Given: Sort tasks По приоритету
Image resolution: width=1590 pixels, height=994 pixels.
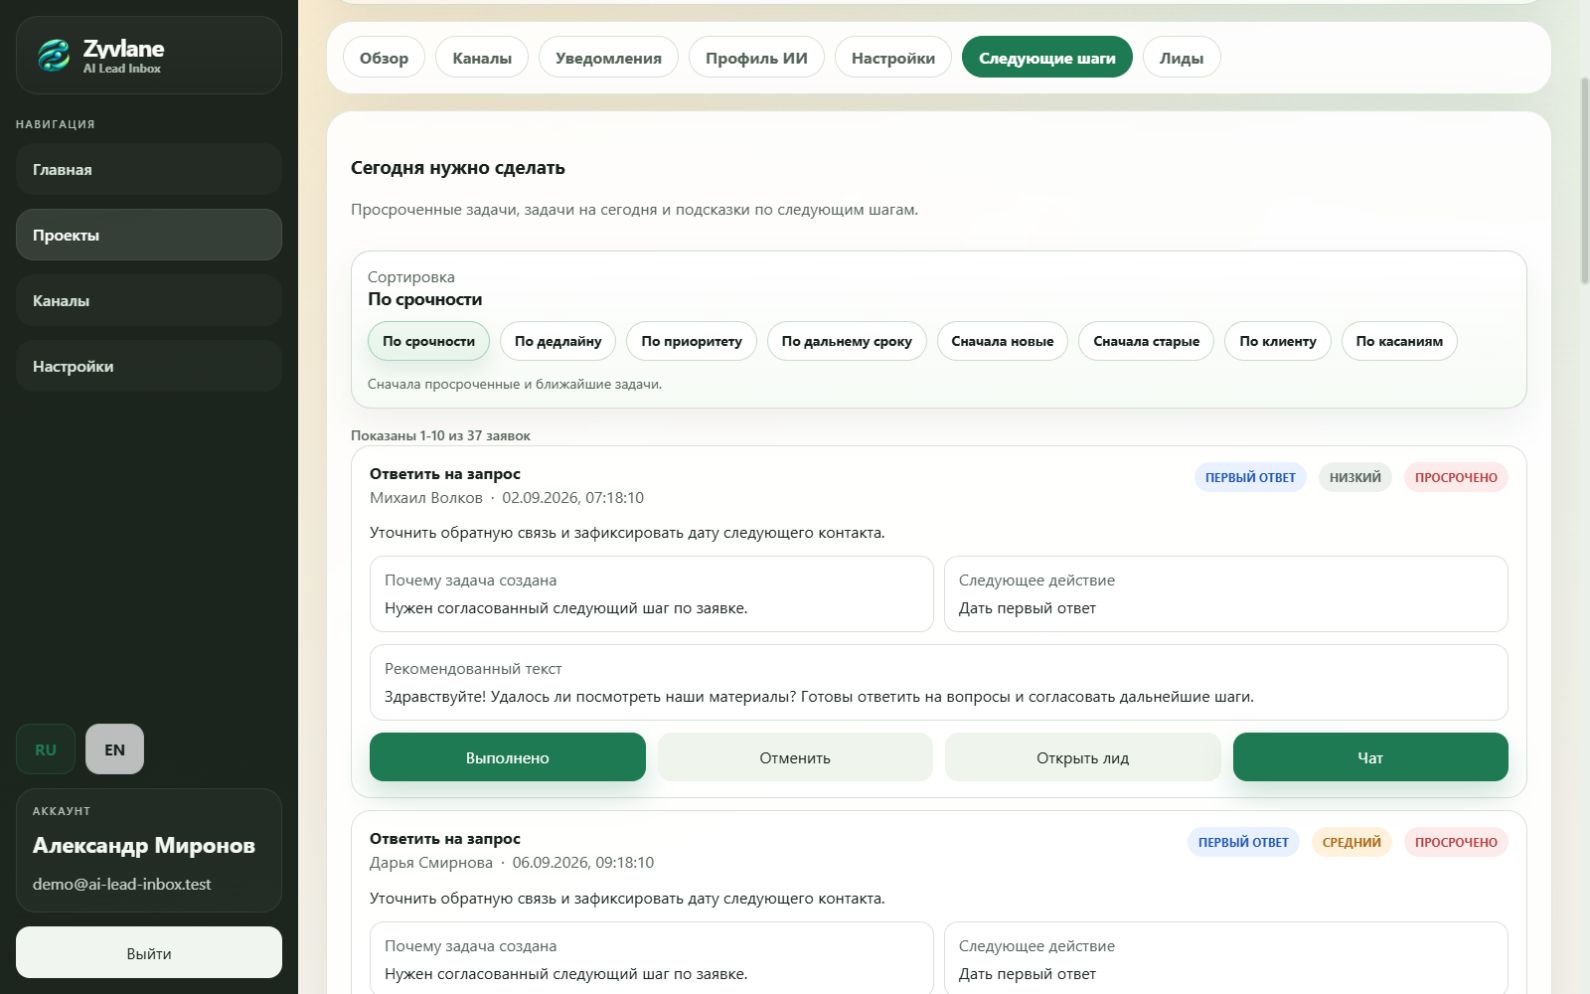Looking at the screenshot, I should click(691, 341).
